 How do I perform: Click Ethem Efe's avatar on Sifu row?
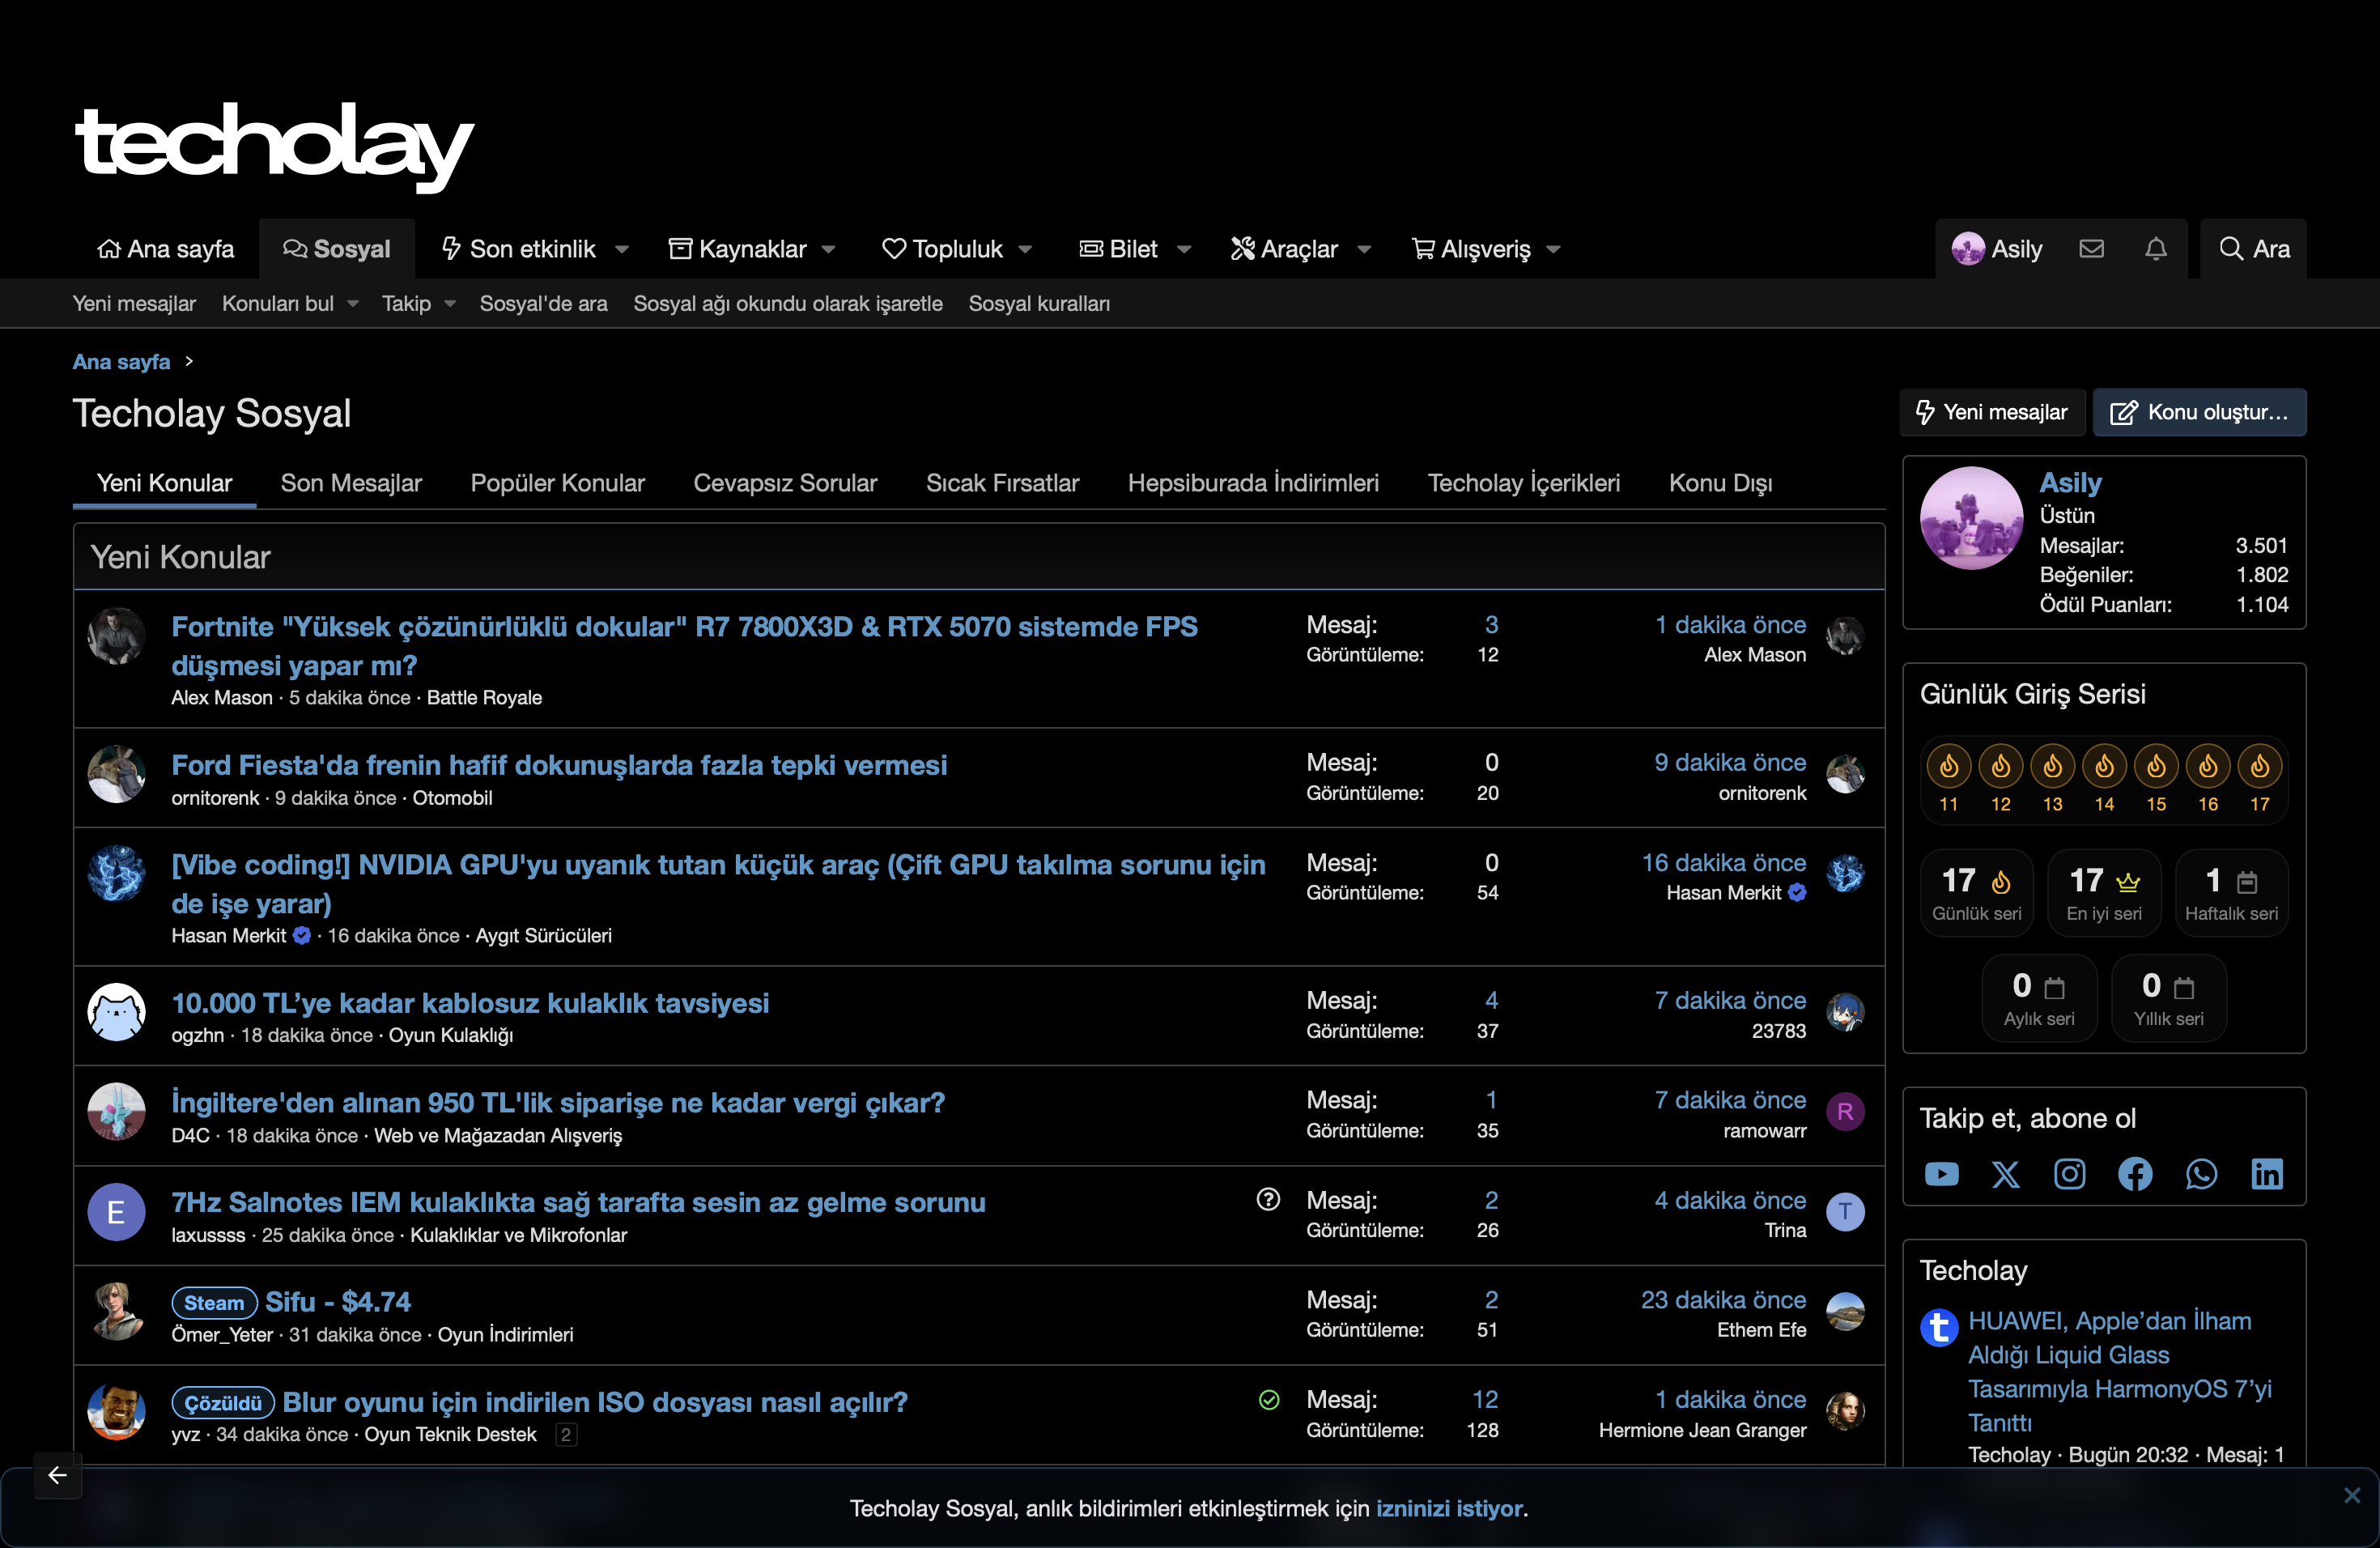(x=1845, y=1311)
